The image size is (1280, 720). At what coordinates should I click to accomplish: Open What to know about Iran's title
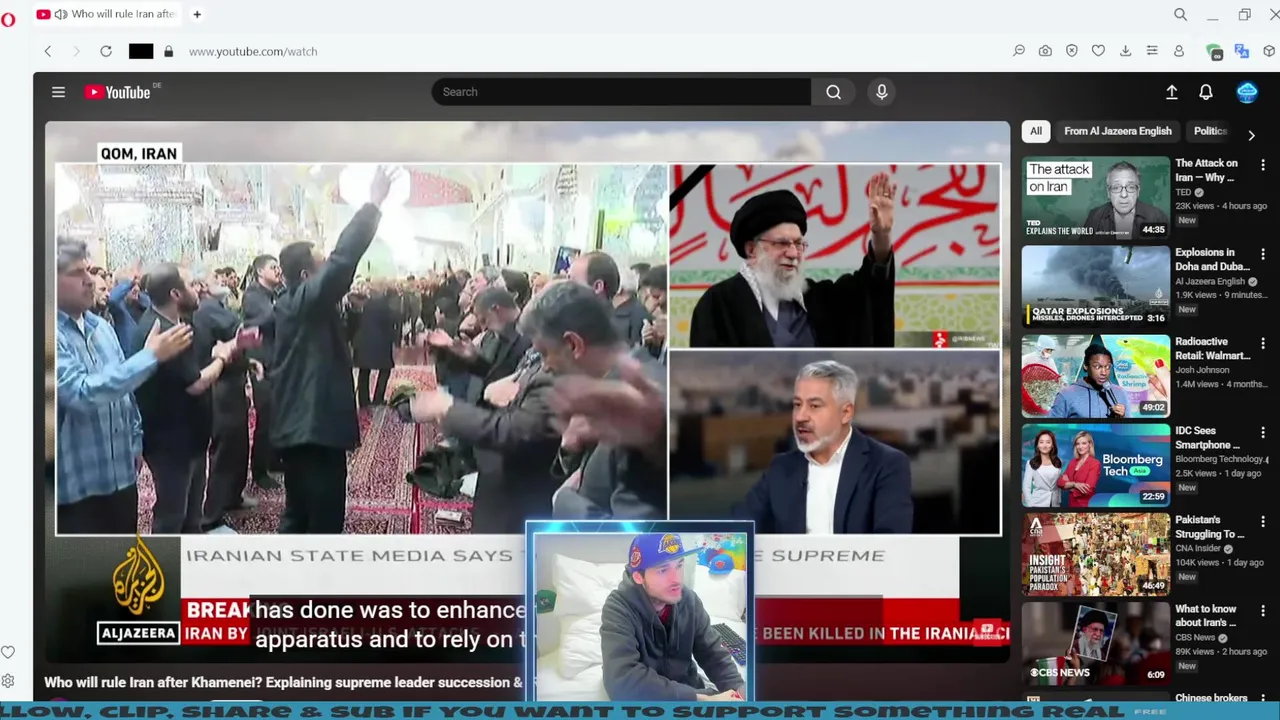coord(1208,616)
